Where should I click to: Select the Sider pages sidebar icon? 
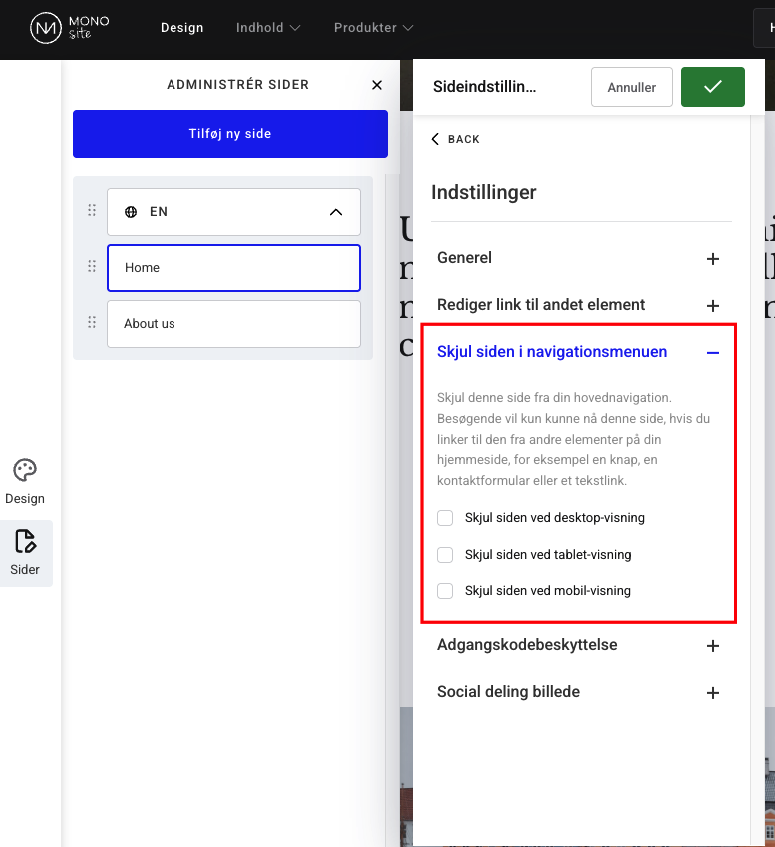click(x=25, y=552)
